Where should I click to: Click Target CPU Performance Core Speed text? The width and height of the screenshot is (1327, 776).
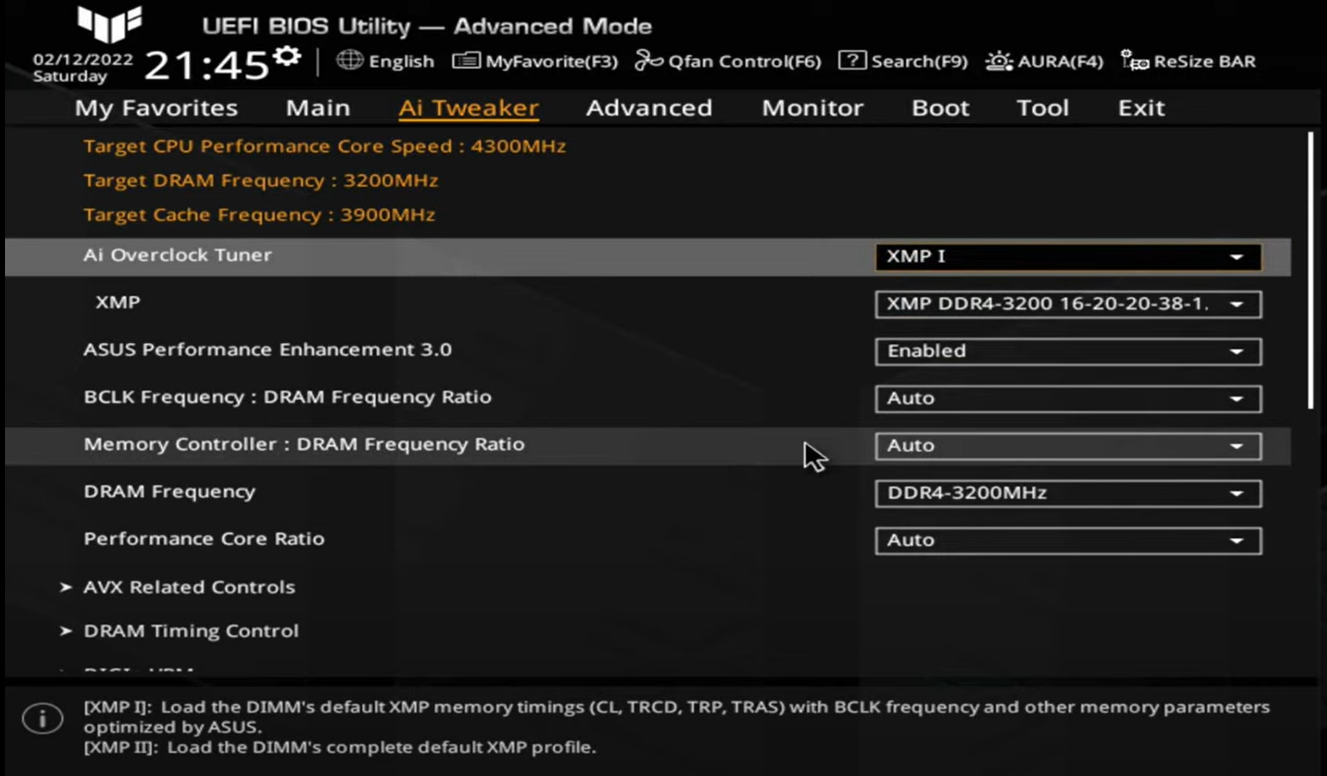[x=324, y=146]
